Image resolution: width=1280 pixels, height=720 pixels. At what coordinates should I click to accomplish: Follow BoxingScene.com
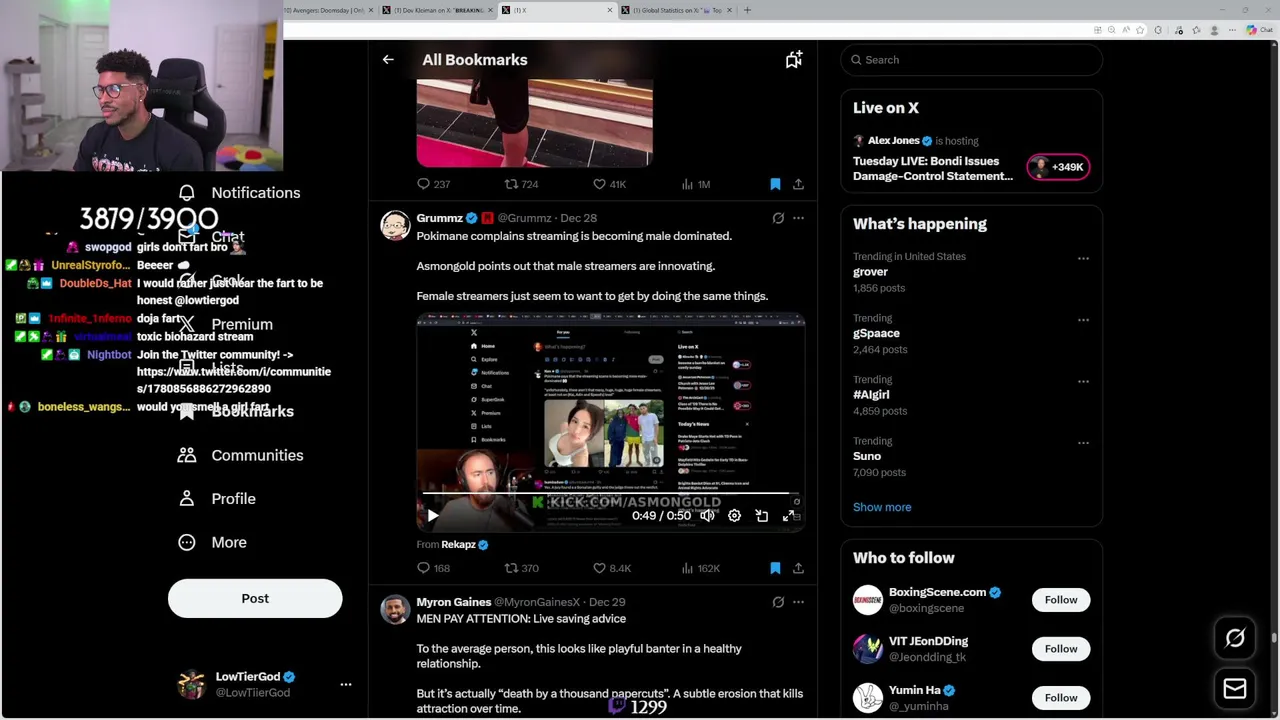tap(1061, 600)
